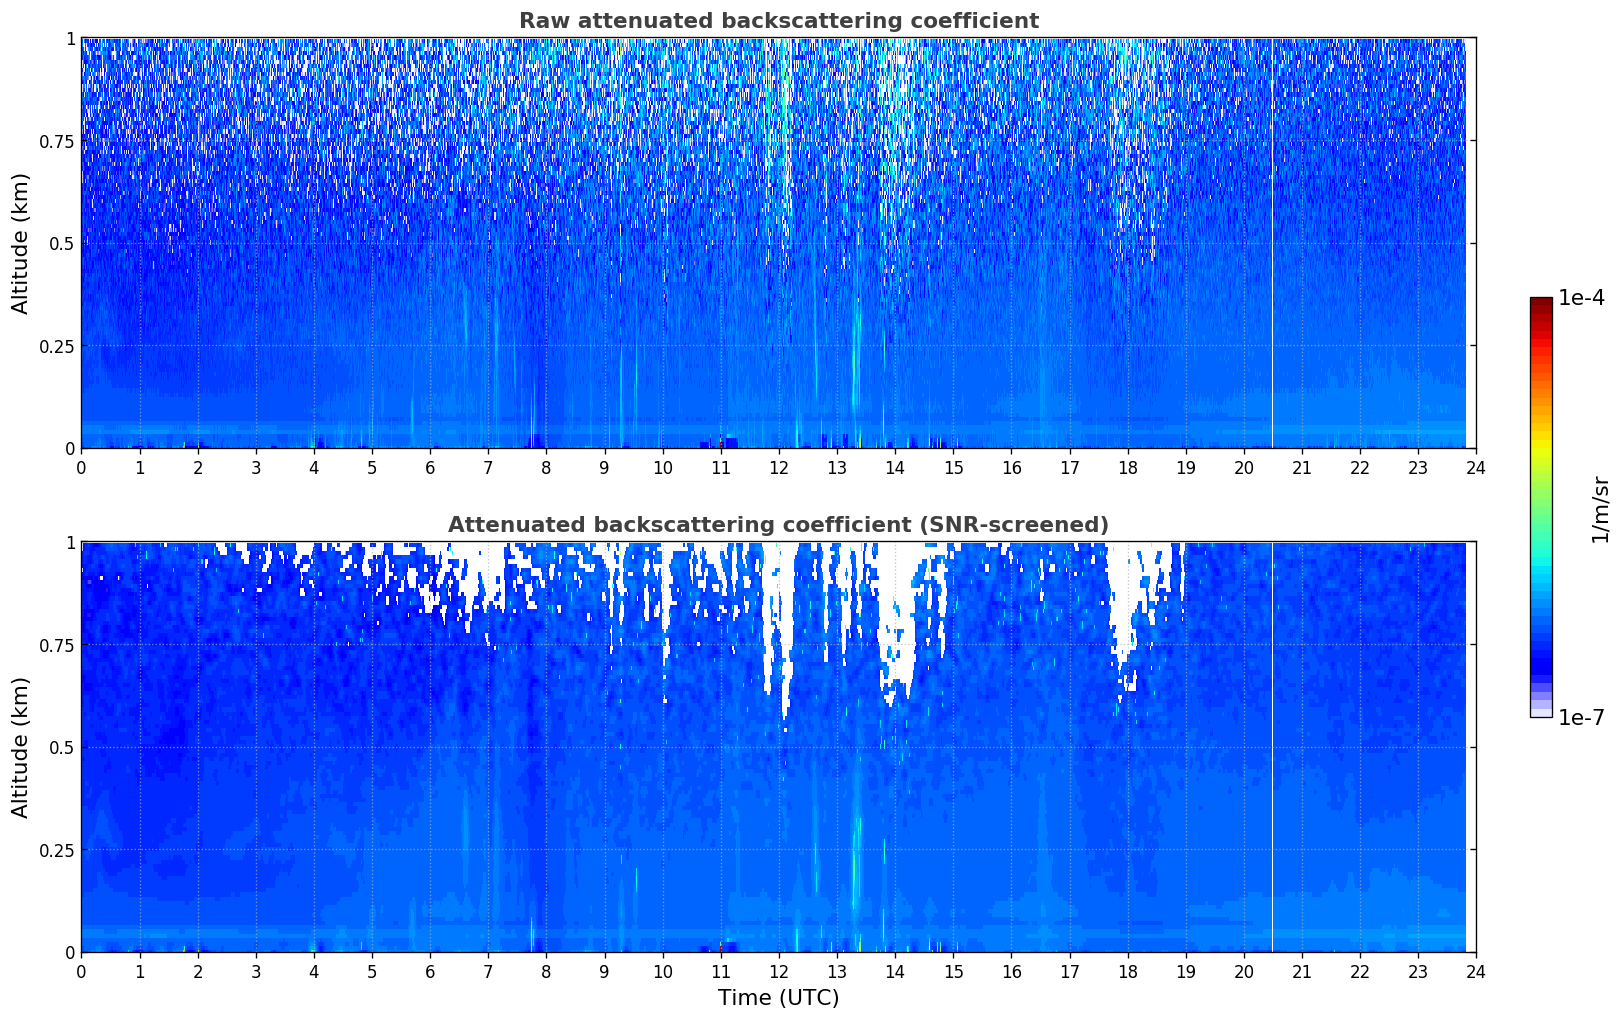The image size is (1621, 1020).
Task: Click the "23" time tick under the SNR-screened plot
Action: point(1418,971)
